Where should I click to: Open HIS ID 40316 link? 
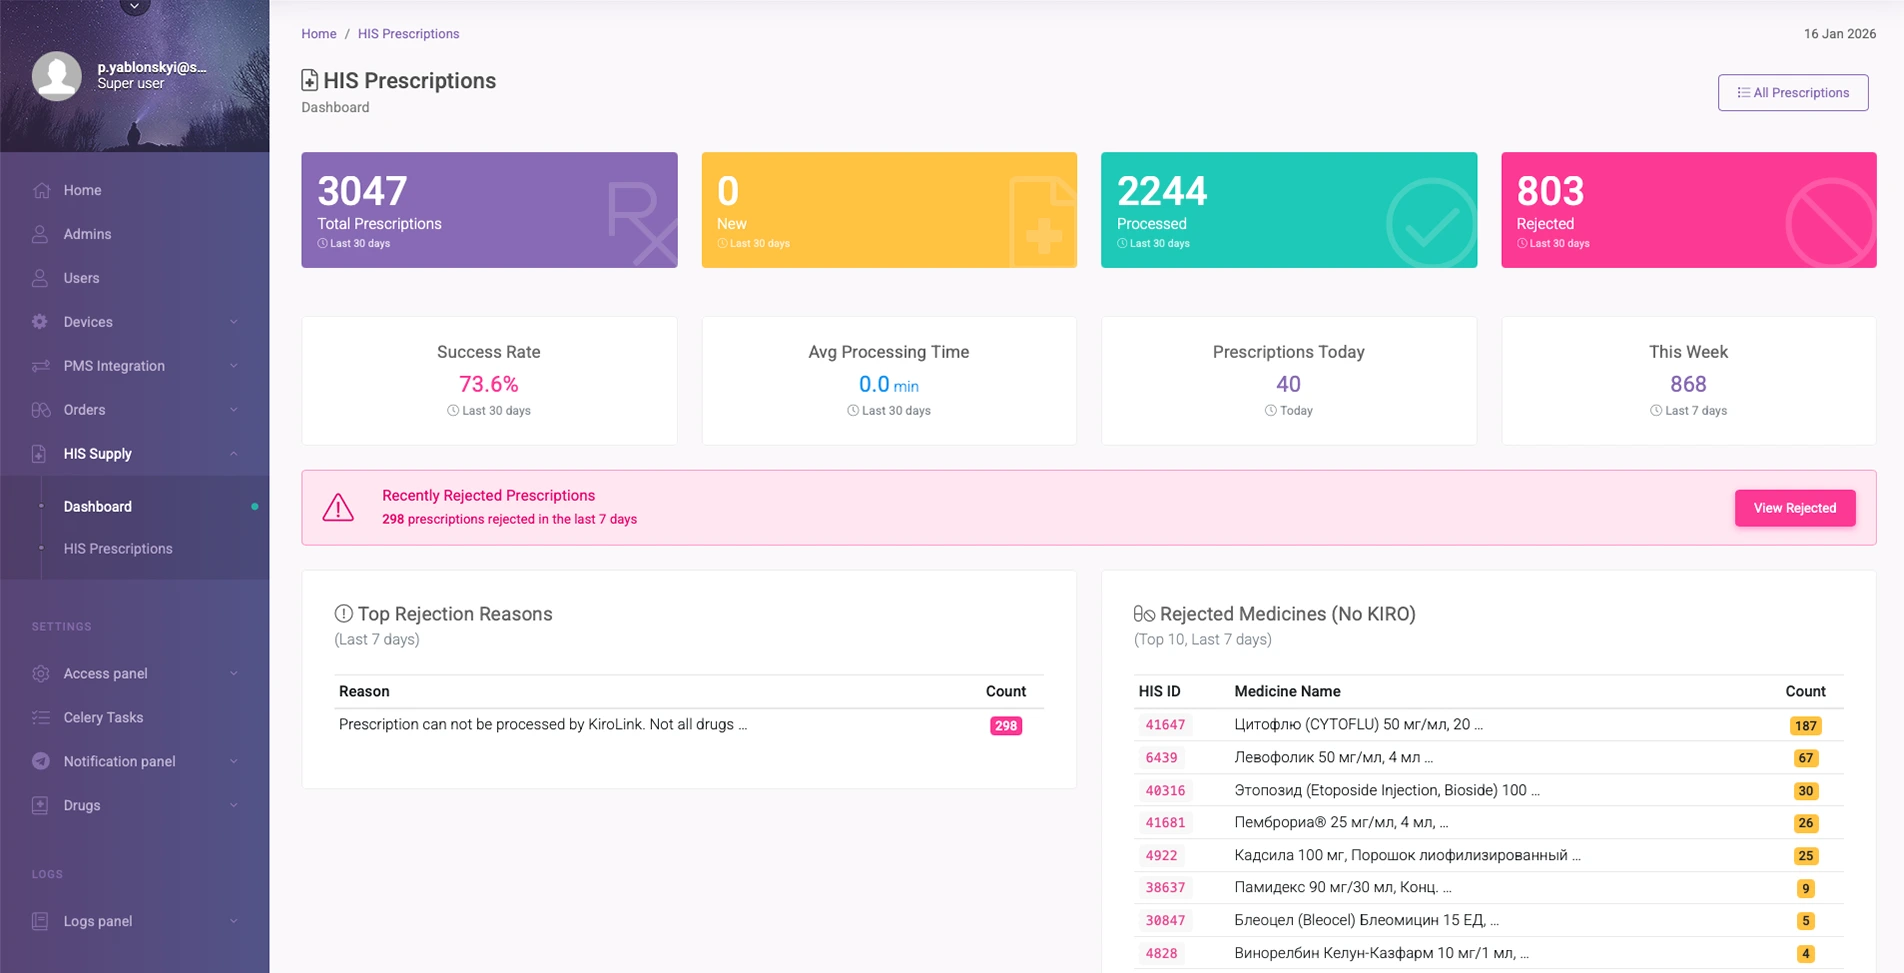click(1165, 791)
